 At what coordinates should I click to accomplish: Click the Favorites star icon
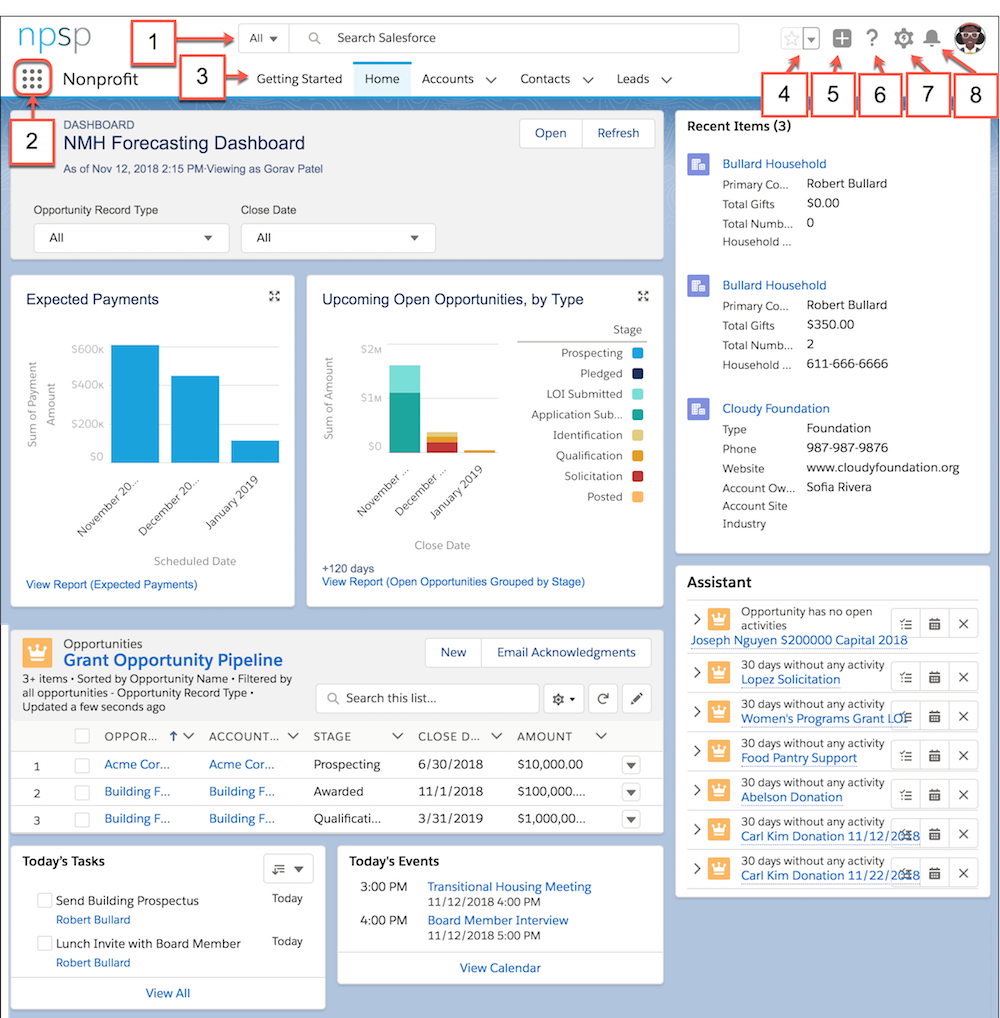pos(791,39)
